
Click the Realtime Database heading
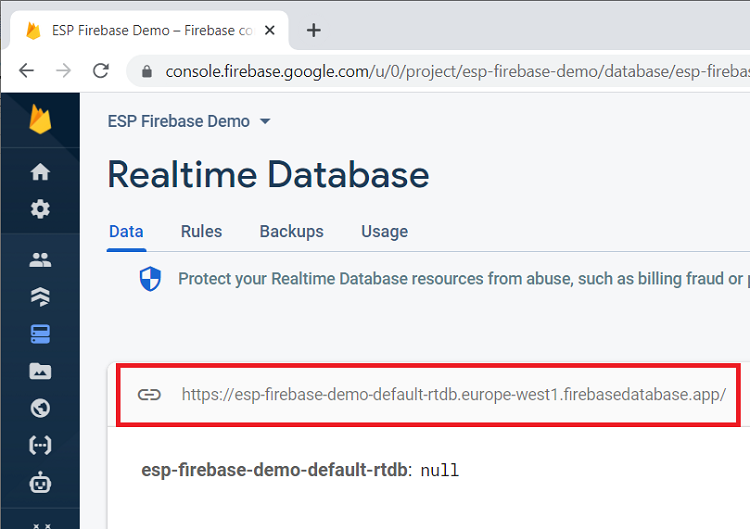268,175
